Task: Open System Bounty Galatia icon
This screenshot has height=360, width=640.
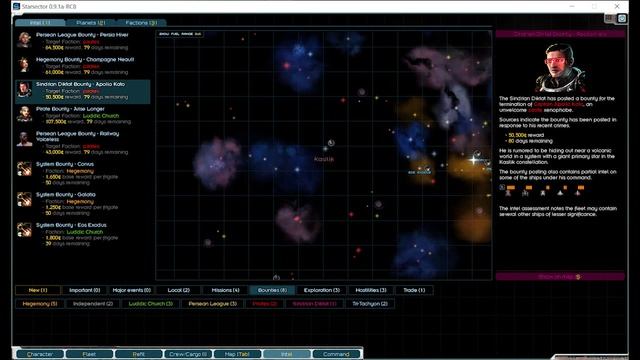Action: [x=24, y=199]
